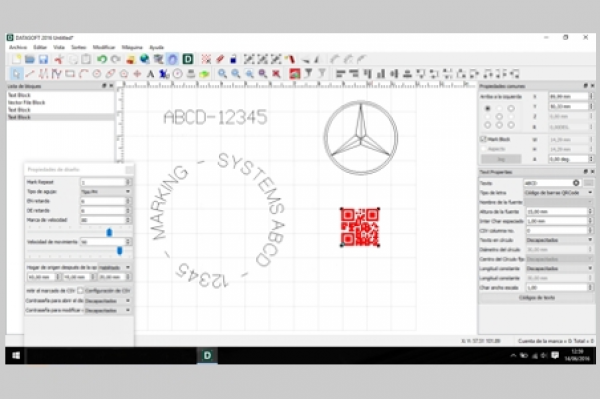Close the Text Properties panel

tap(592, 172)
